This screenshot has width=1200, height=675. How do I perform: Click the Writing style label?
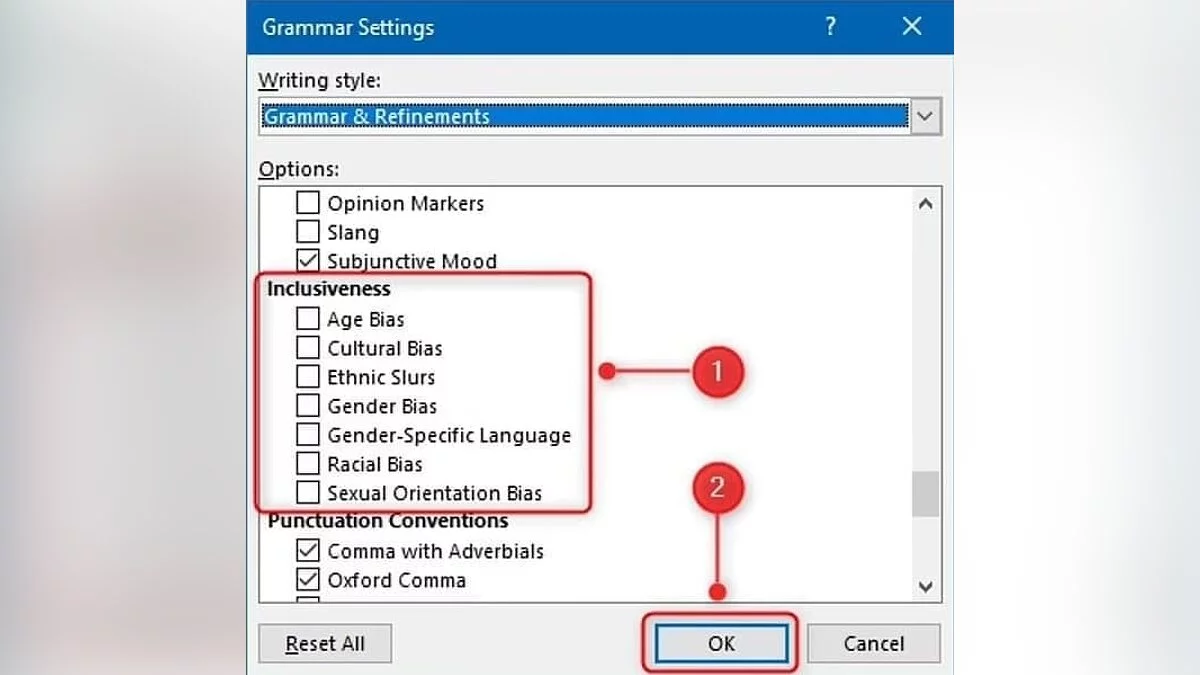[x=319, y=80]
